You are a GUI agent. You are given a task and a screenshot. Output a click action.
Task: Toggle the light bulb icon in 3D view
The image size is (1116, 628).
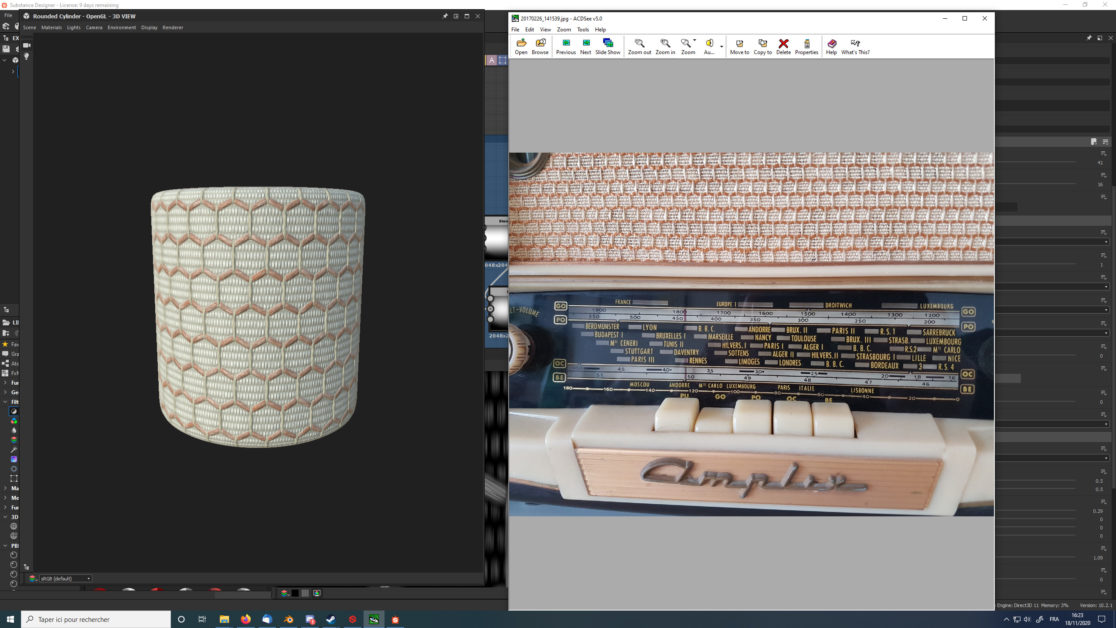(x=27, y=56)
